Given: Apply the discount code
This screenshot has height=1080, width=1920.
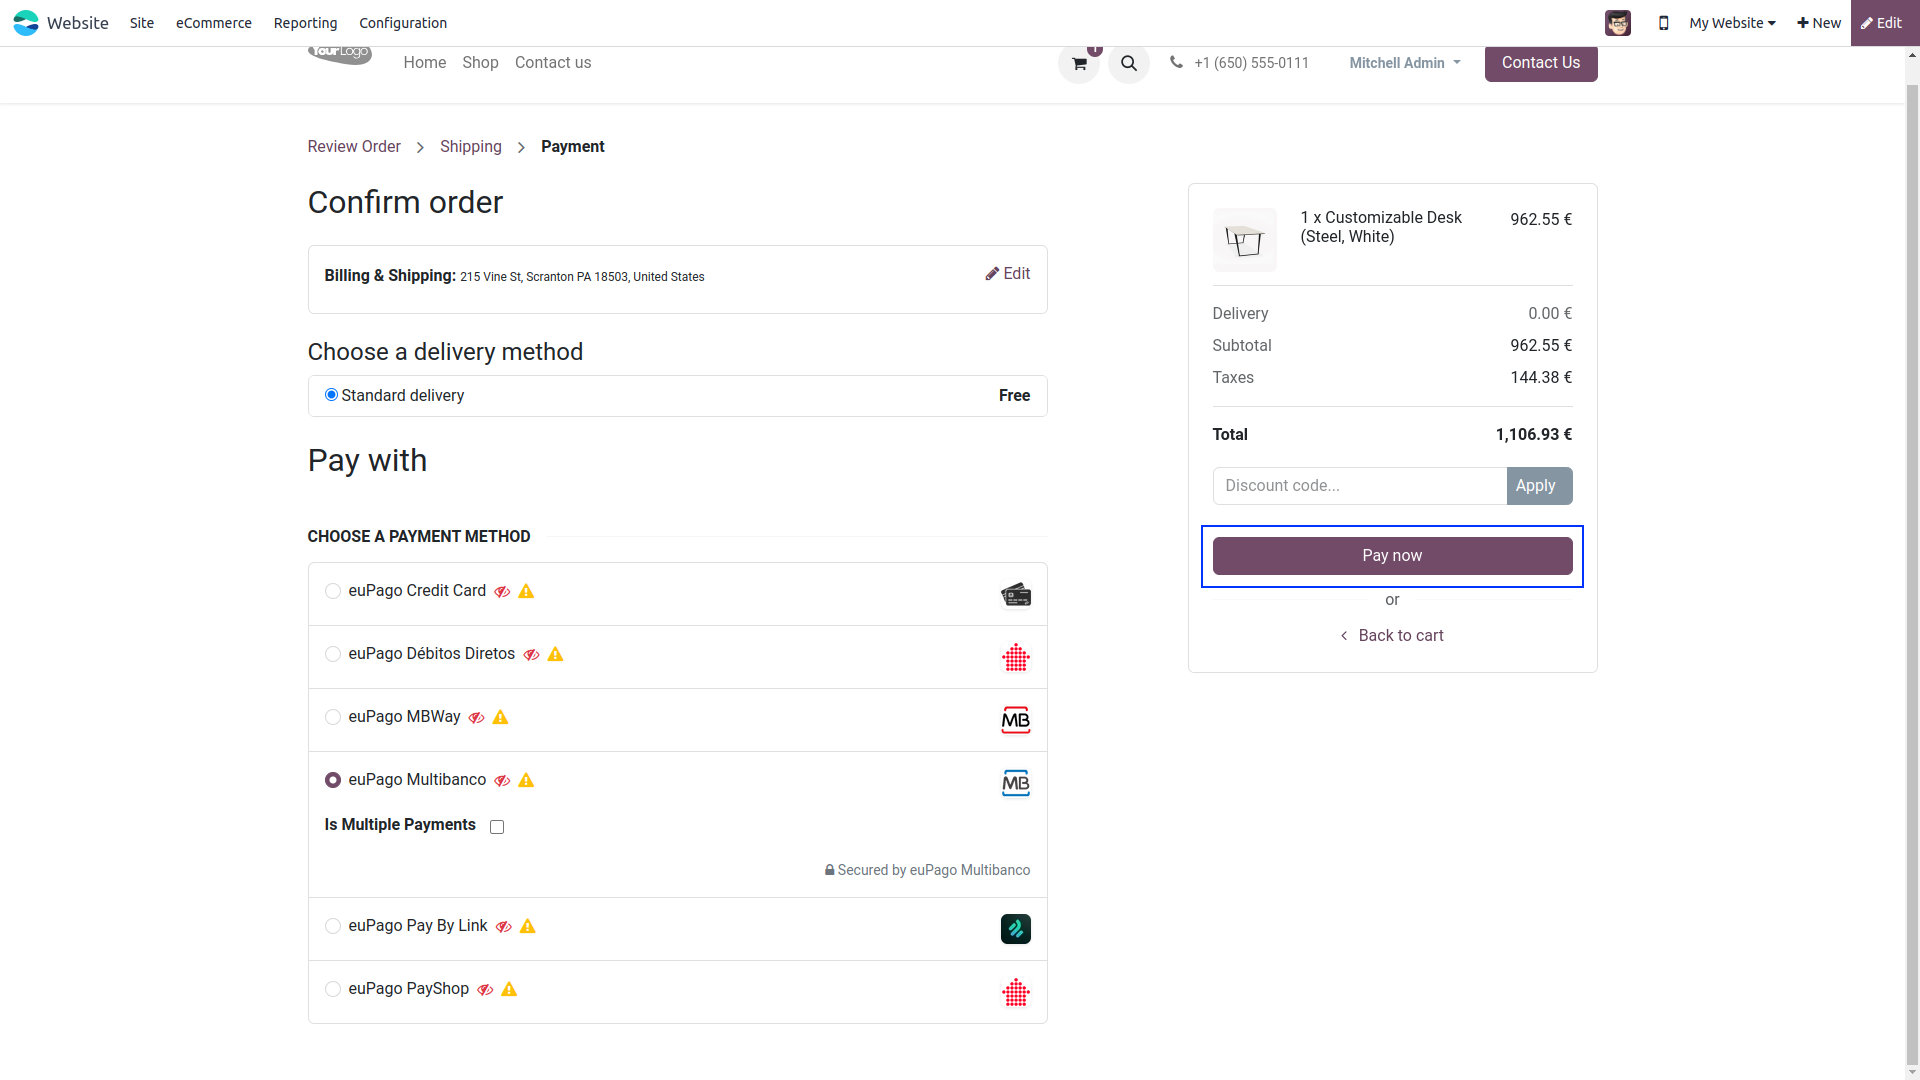Looking at the screenshot, I should pos(1539,486).
